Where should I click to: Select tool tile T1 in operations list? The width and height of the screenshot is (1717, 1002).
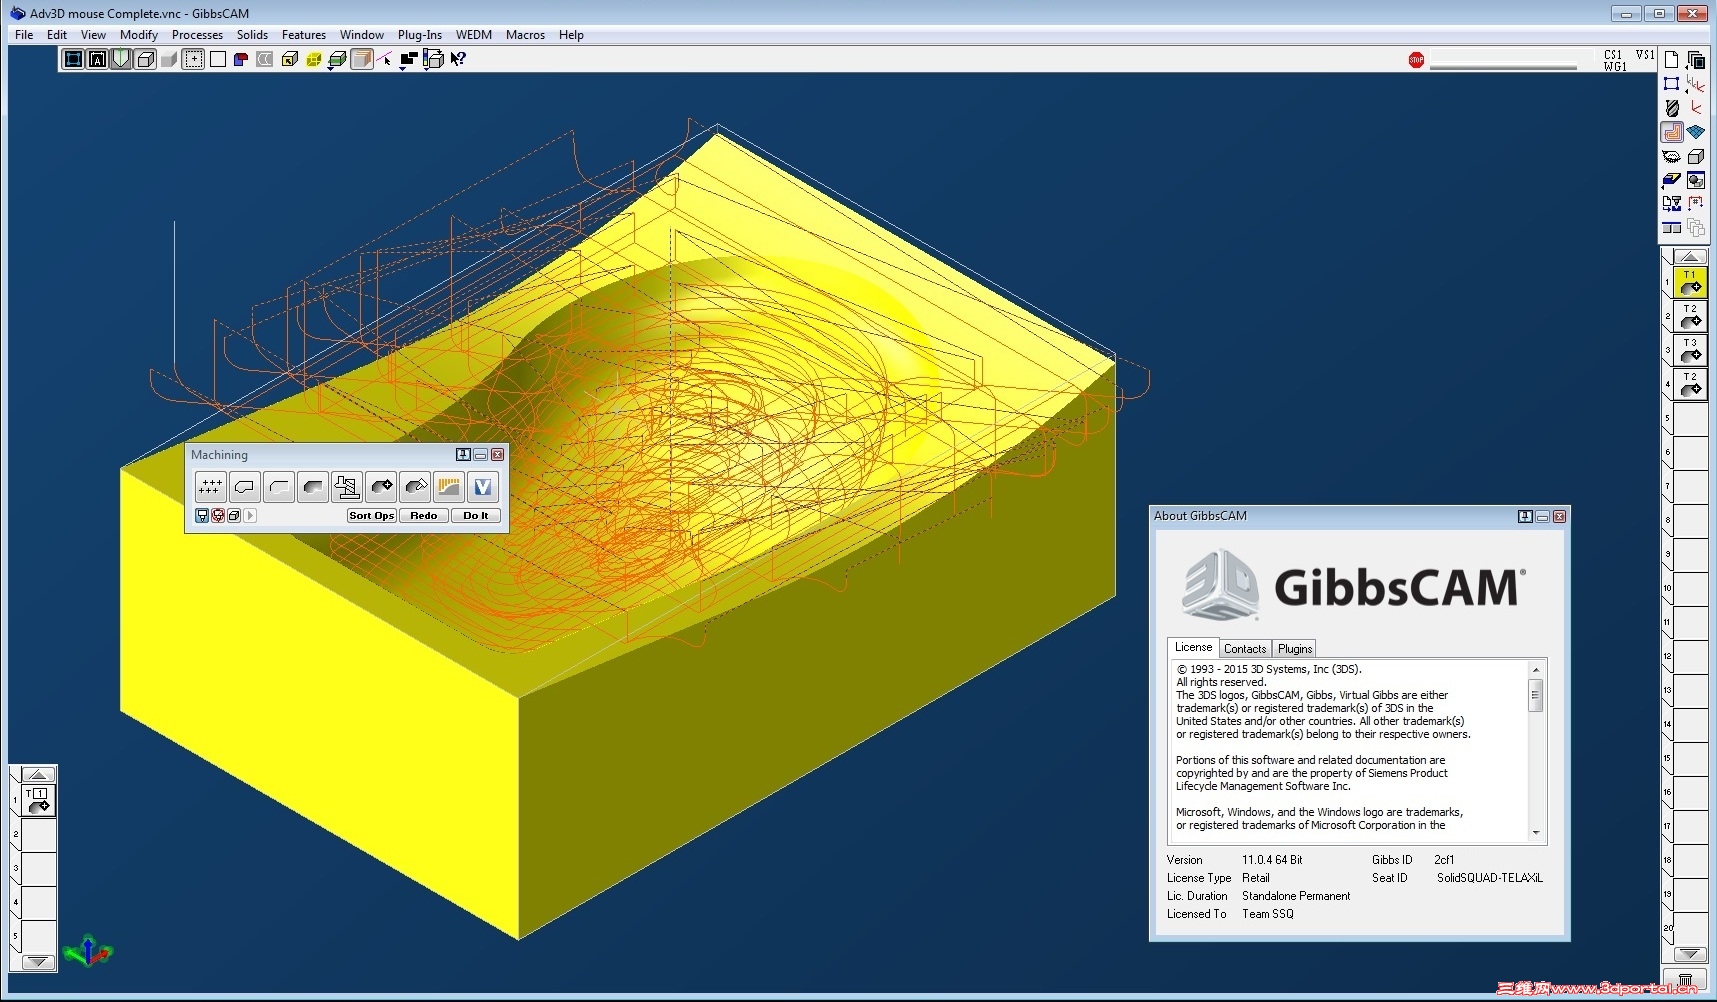(x=1689, y=283)
